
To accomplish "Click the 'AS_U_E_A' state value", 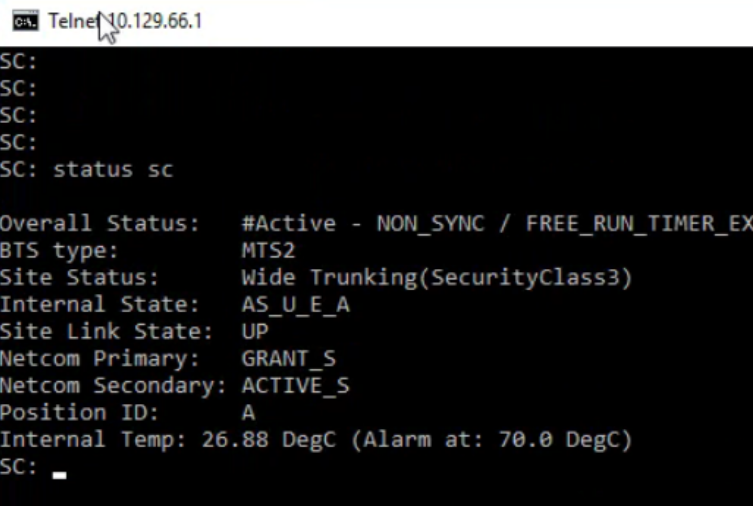I will [x=295, y=304].
